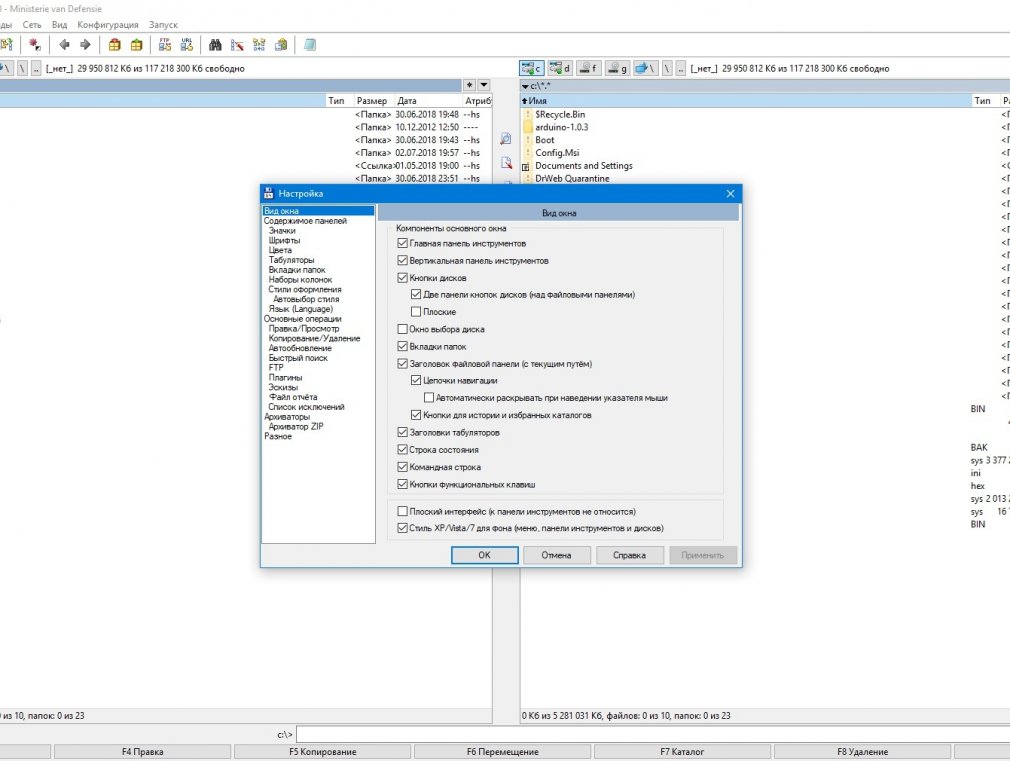The image size is (1010, 761).
Task: Open the 'Вид' menu
Action: click(x=59, y=24)
